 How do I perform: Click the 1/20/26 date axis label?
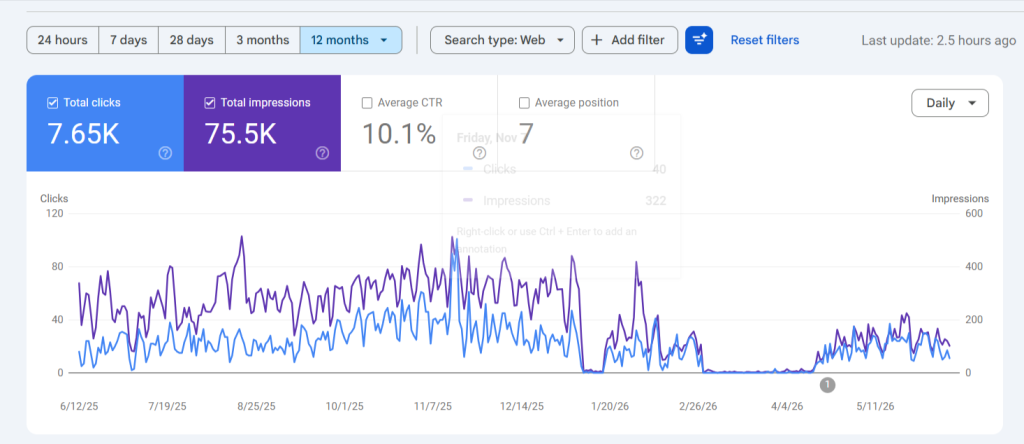pos(610,405)
